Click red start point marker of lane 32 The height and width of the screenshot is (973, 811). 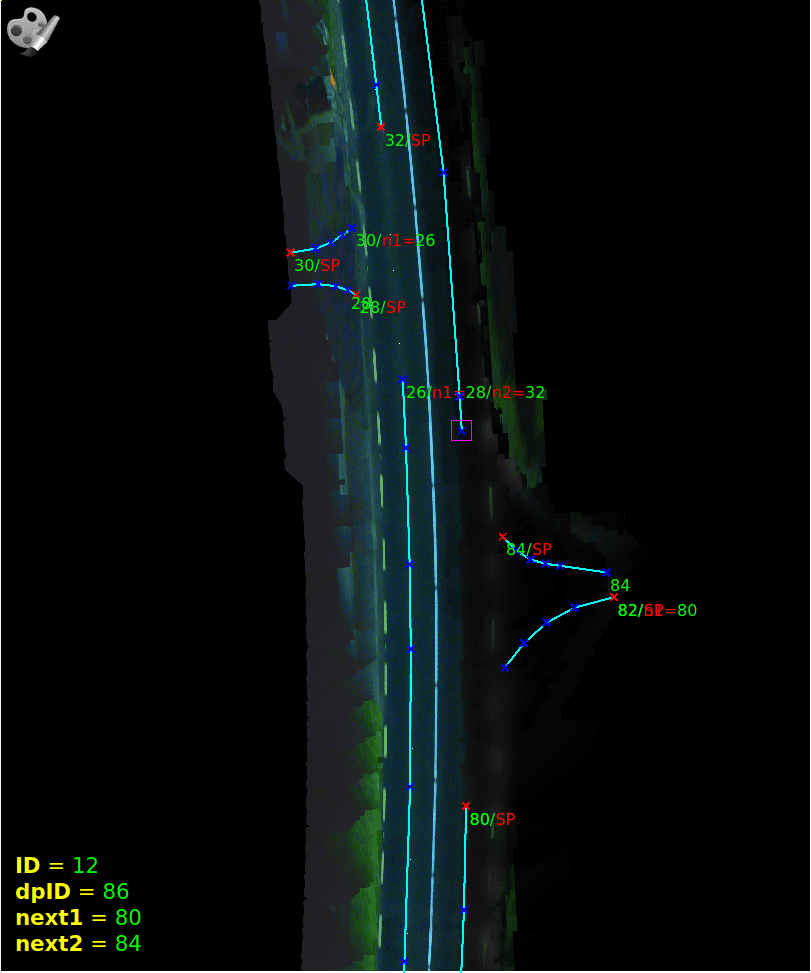[x=381, y=127]
